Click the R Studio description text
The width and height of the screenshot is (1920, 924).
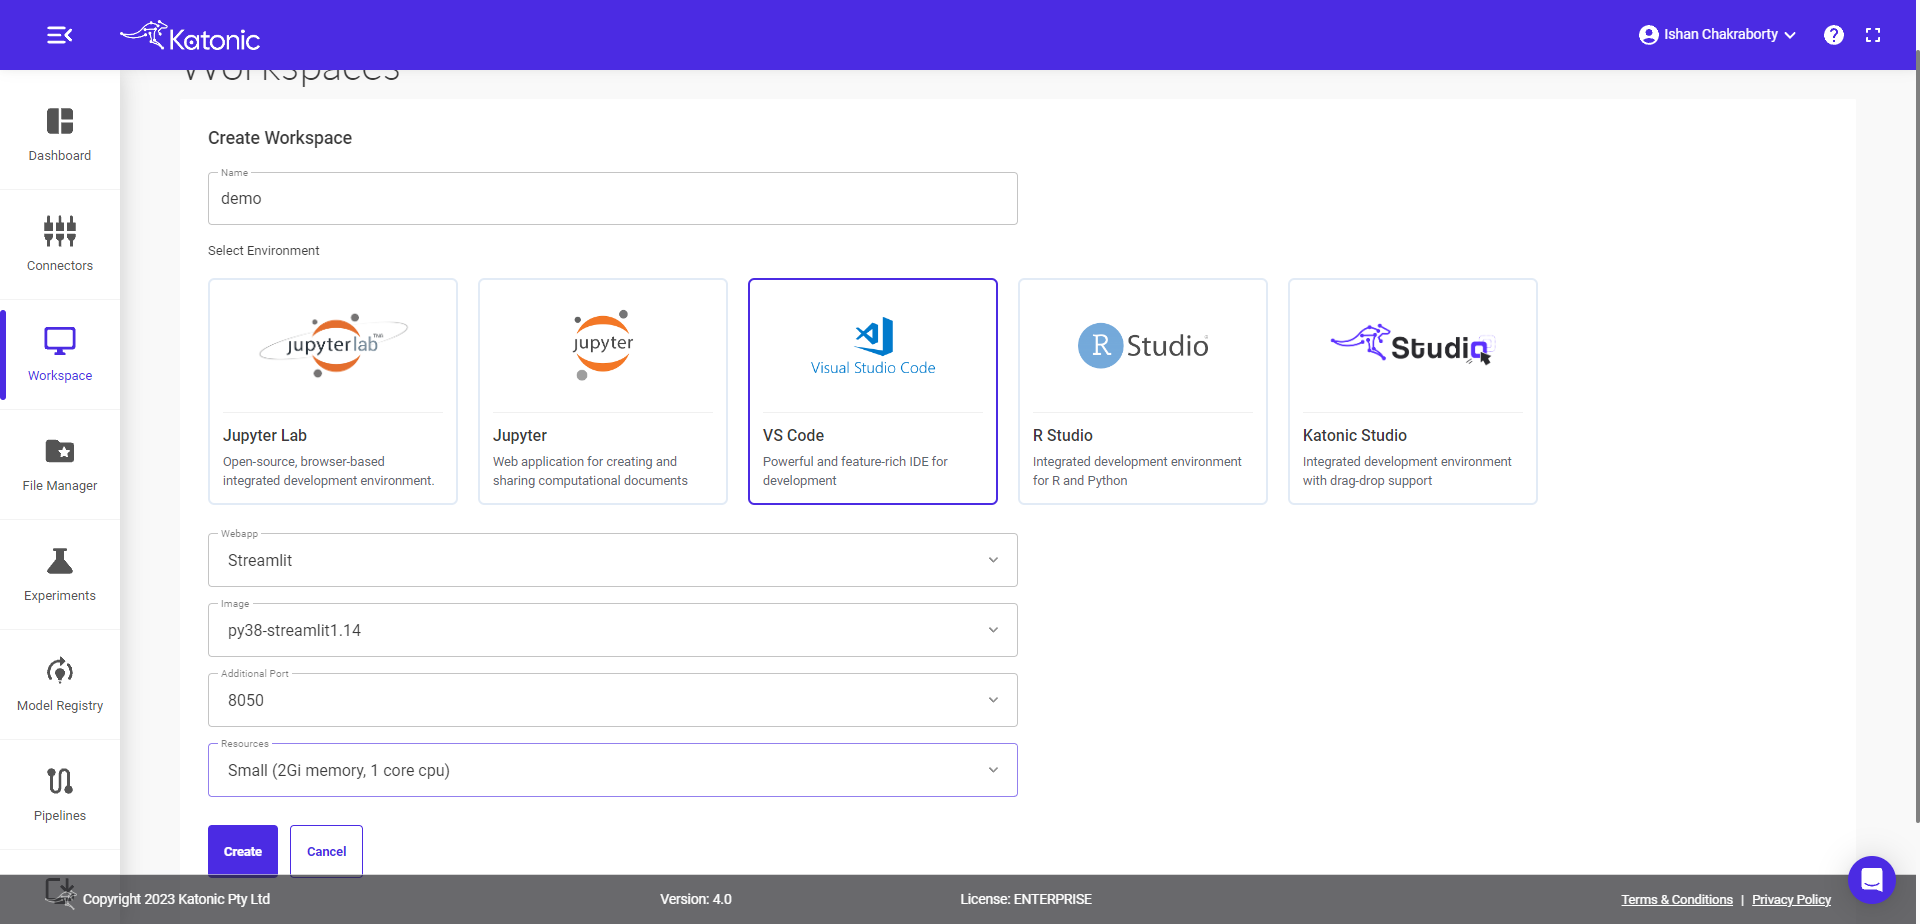(x=1137, y=471)
